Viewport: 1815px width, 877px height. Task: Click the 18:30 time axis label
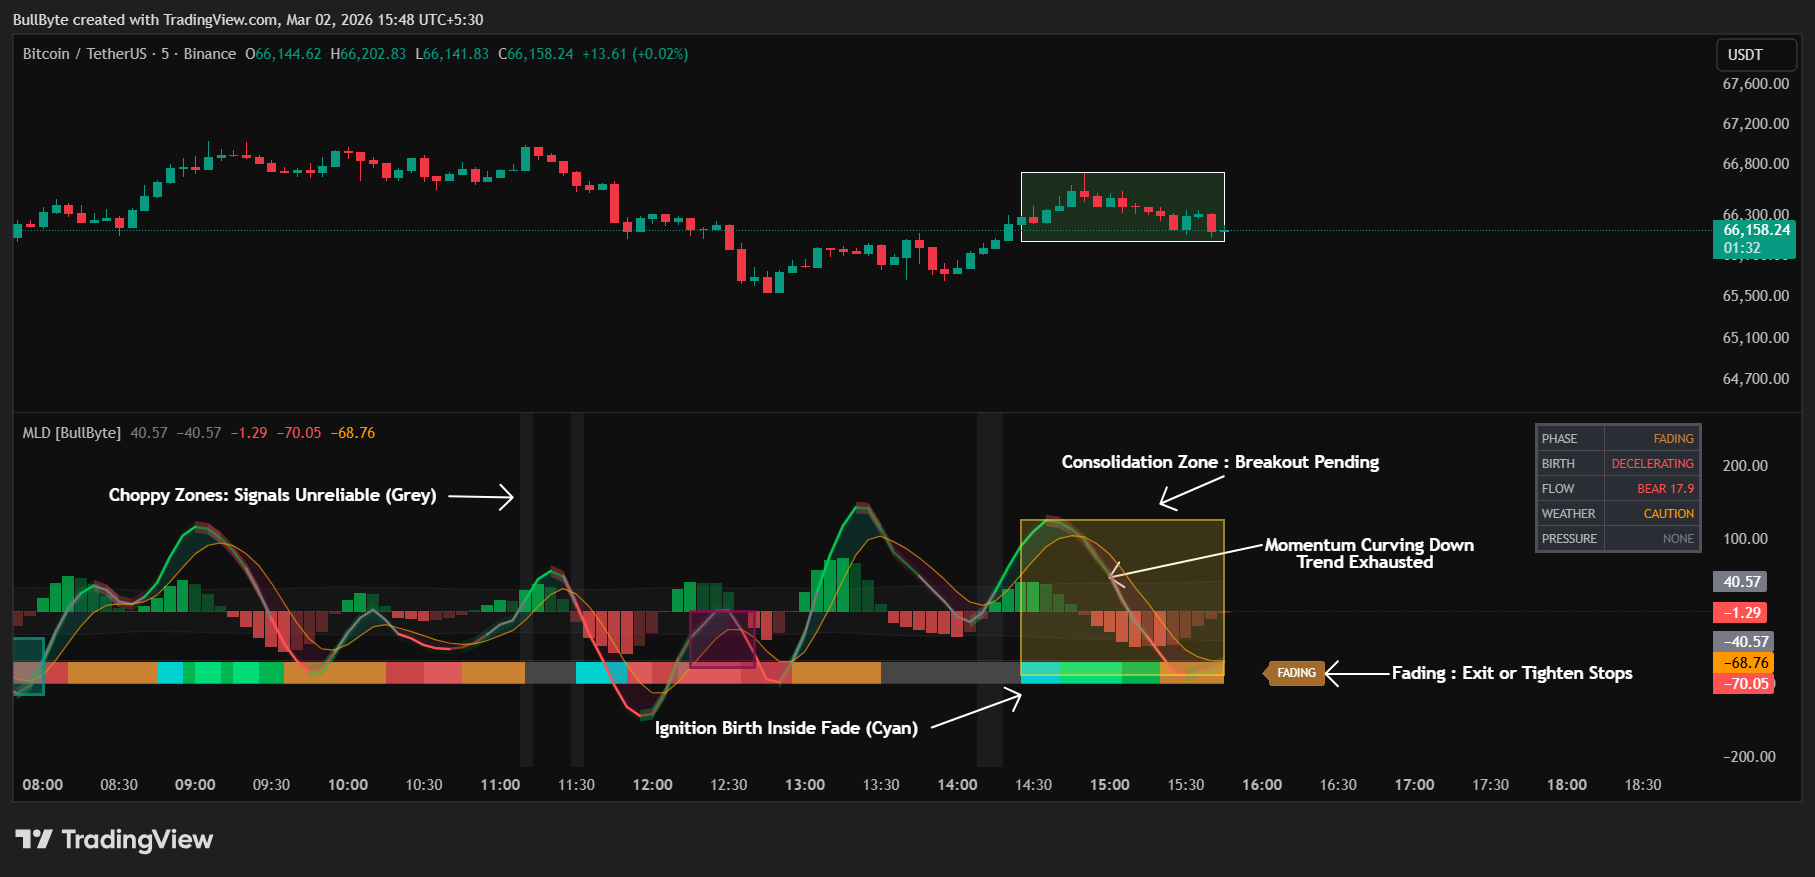click(1643, 785)
